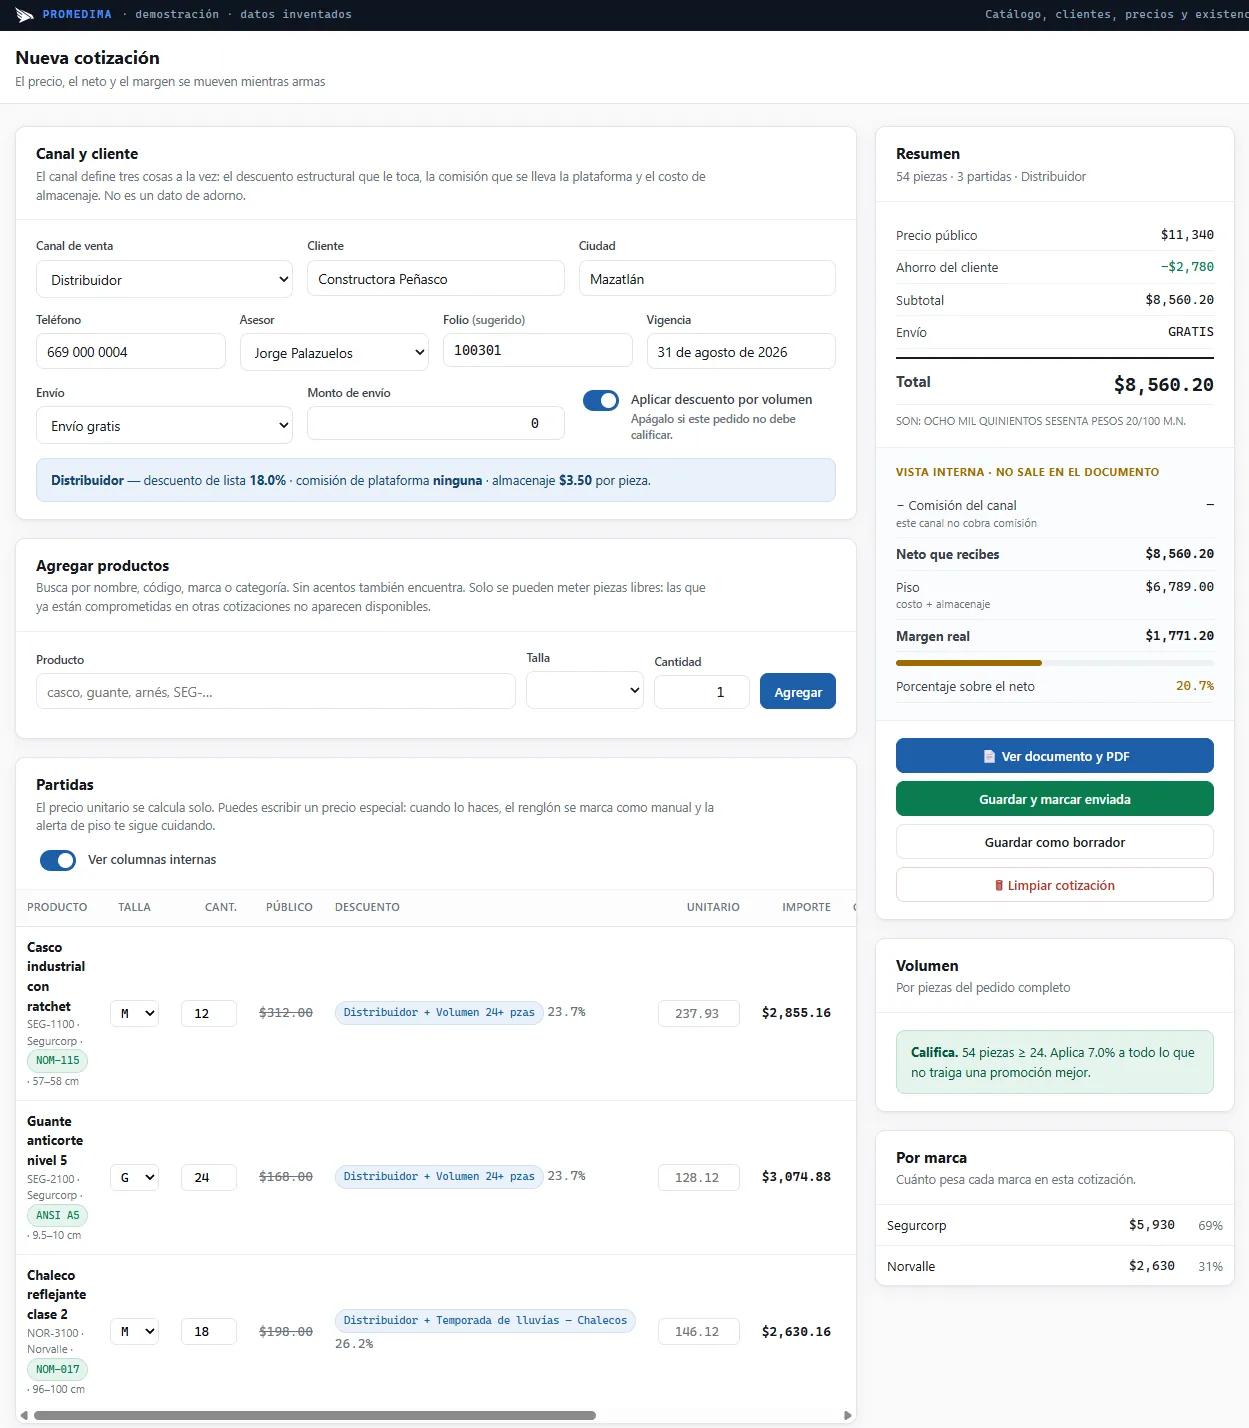The width and height of the screenshot is (1249, 1428).
Task: Click the left arrow of Partidas scrollbar
Action: click(x=24, y=1415)
